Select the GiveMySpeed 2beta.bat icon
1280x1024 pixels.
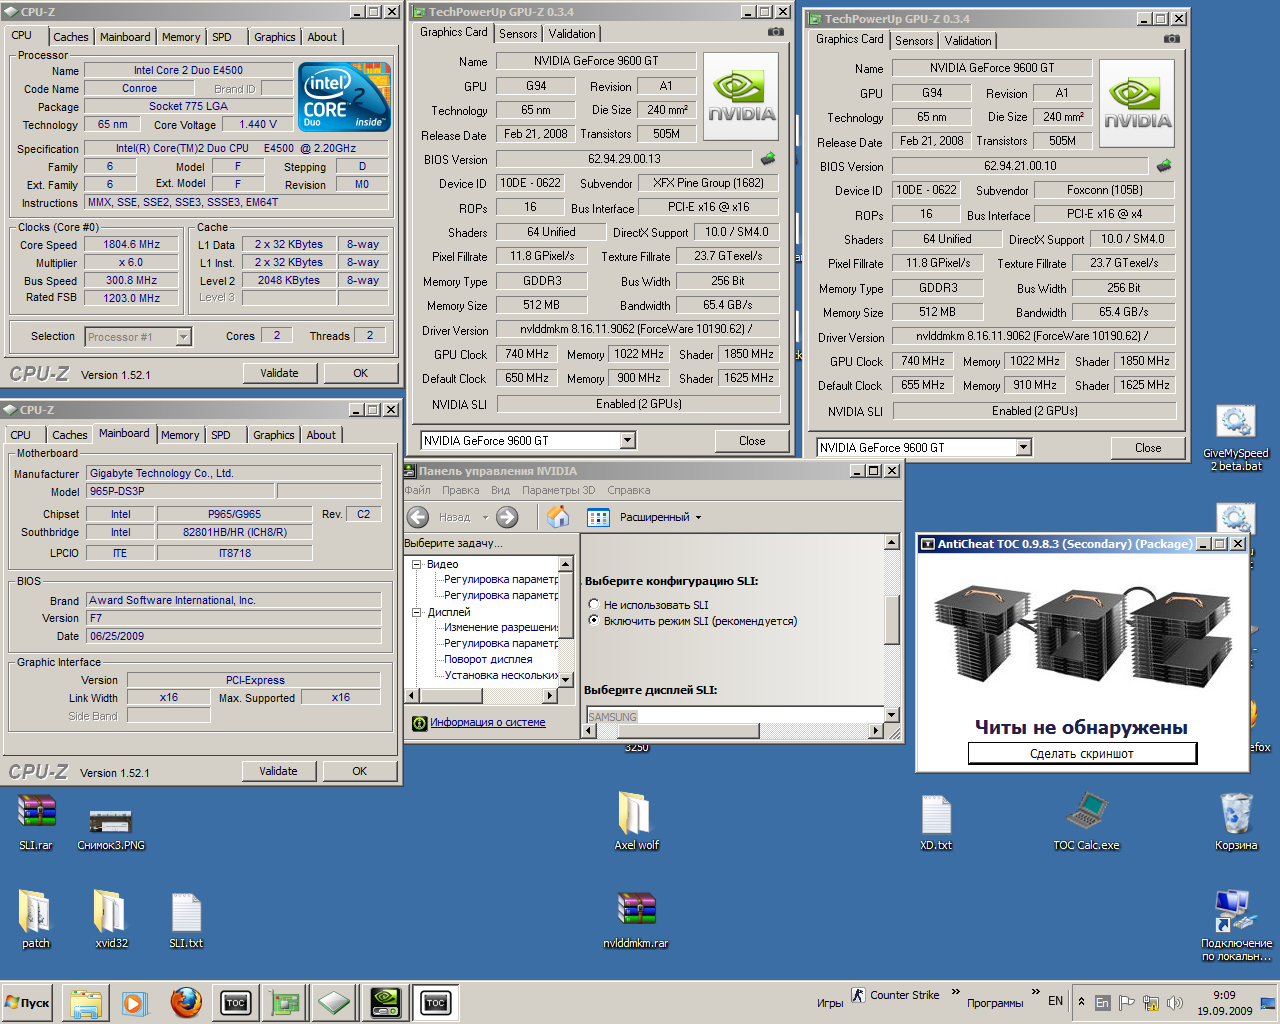pyautogui.click(x=1238, y=438)
